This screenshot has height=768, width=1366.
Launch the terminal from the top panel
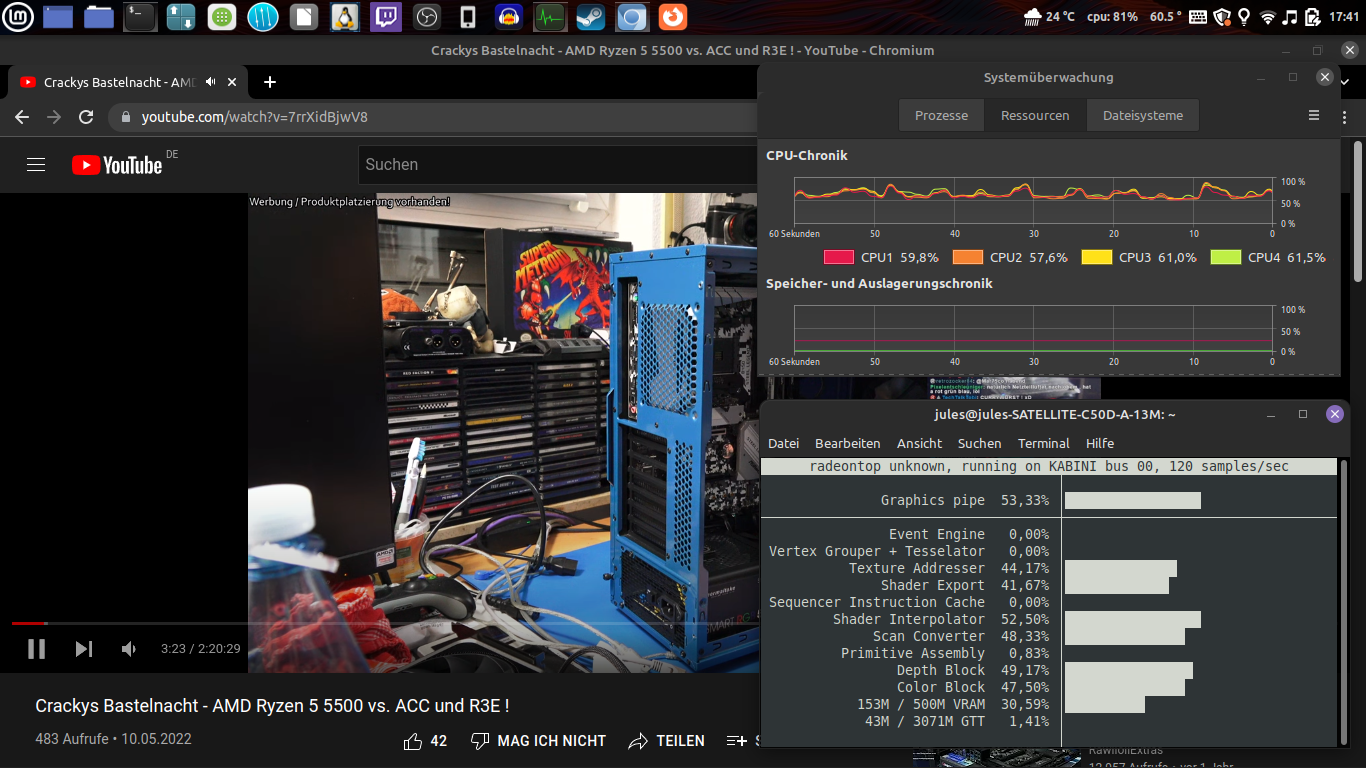(x=140, y=16)
